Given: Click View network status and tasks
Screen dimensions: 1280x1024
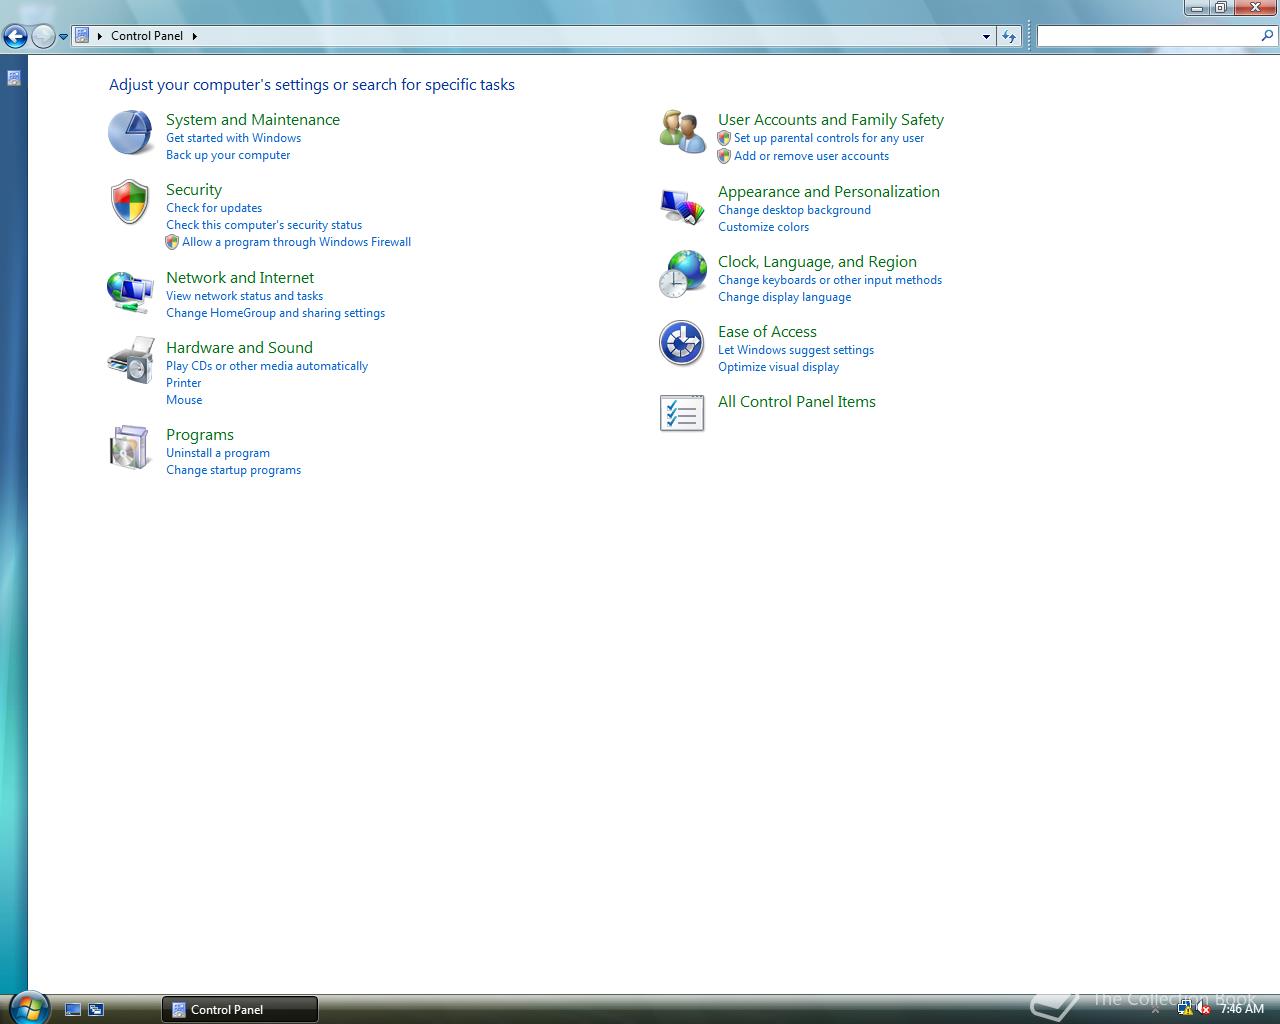Looking at the screenshot, I should click(244, 296).
